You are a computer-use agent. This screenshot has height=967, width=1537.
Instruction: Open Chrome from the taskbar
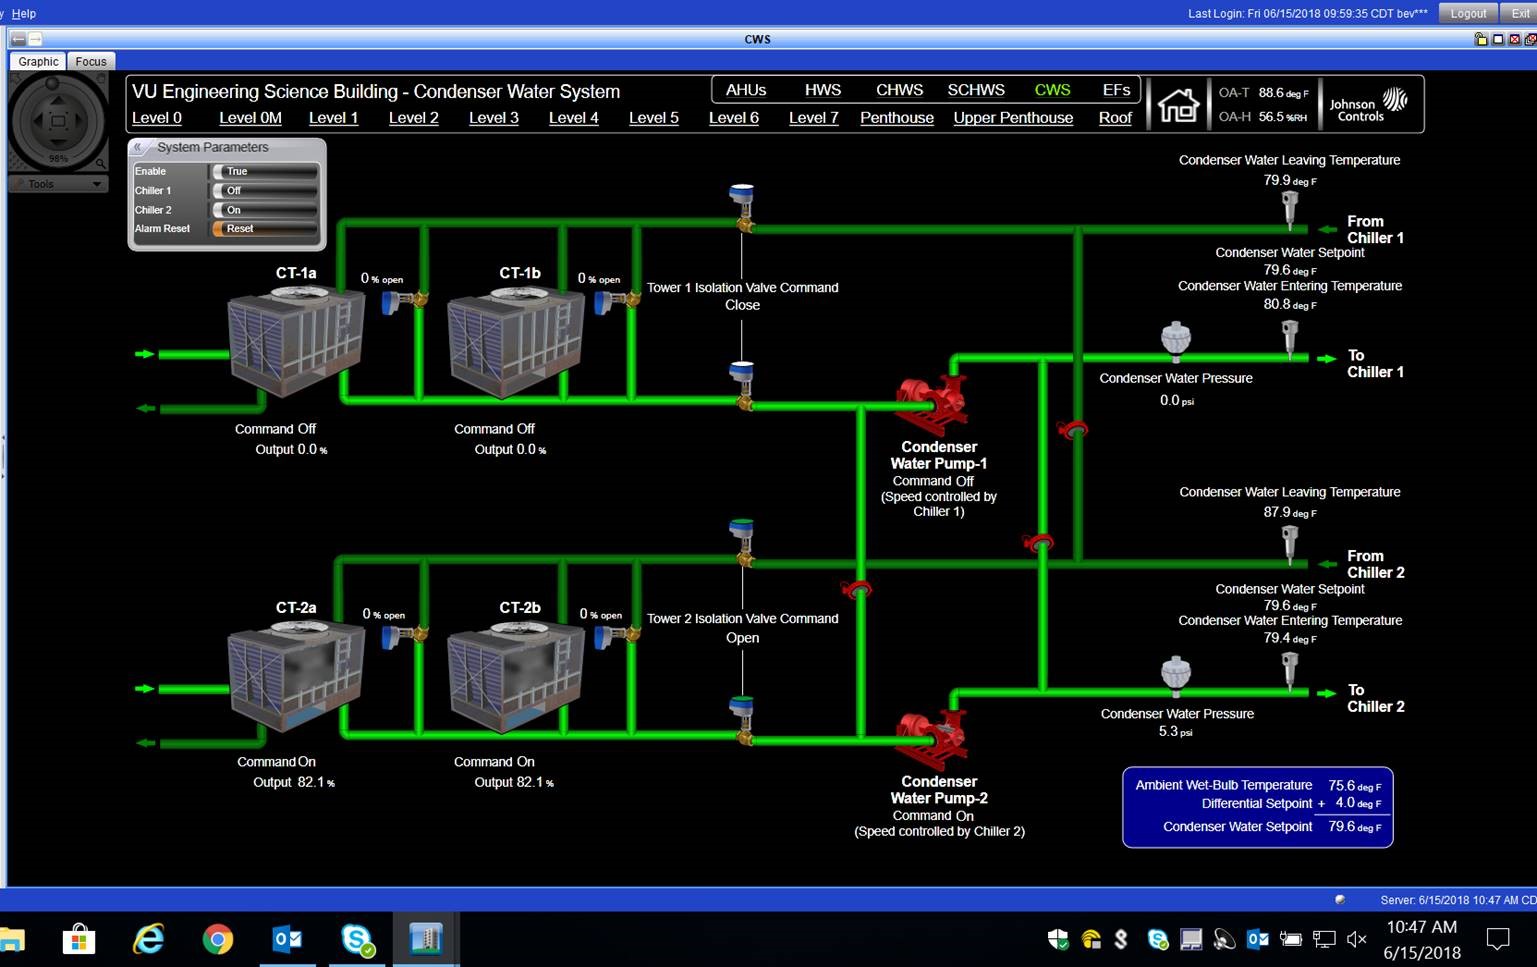218,939
